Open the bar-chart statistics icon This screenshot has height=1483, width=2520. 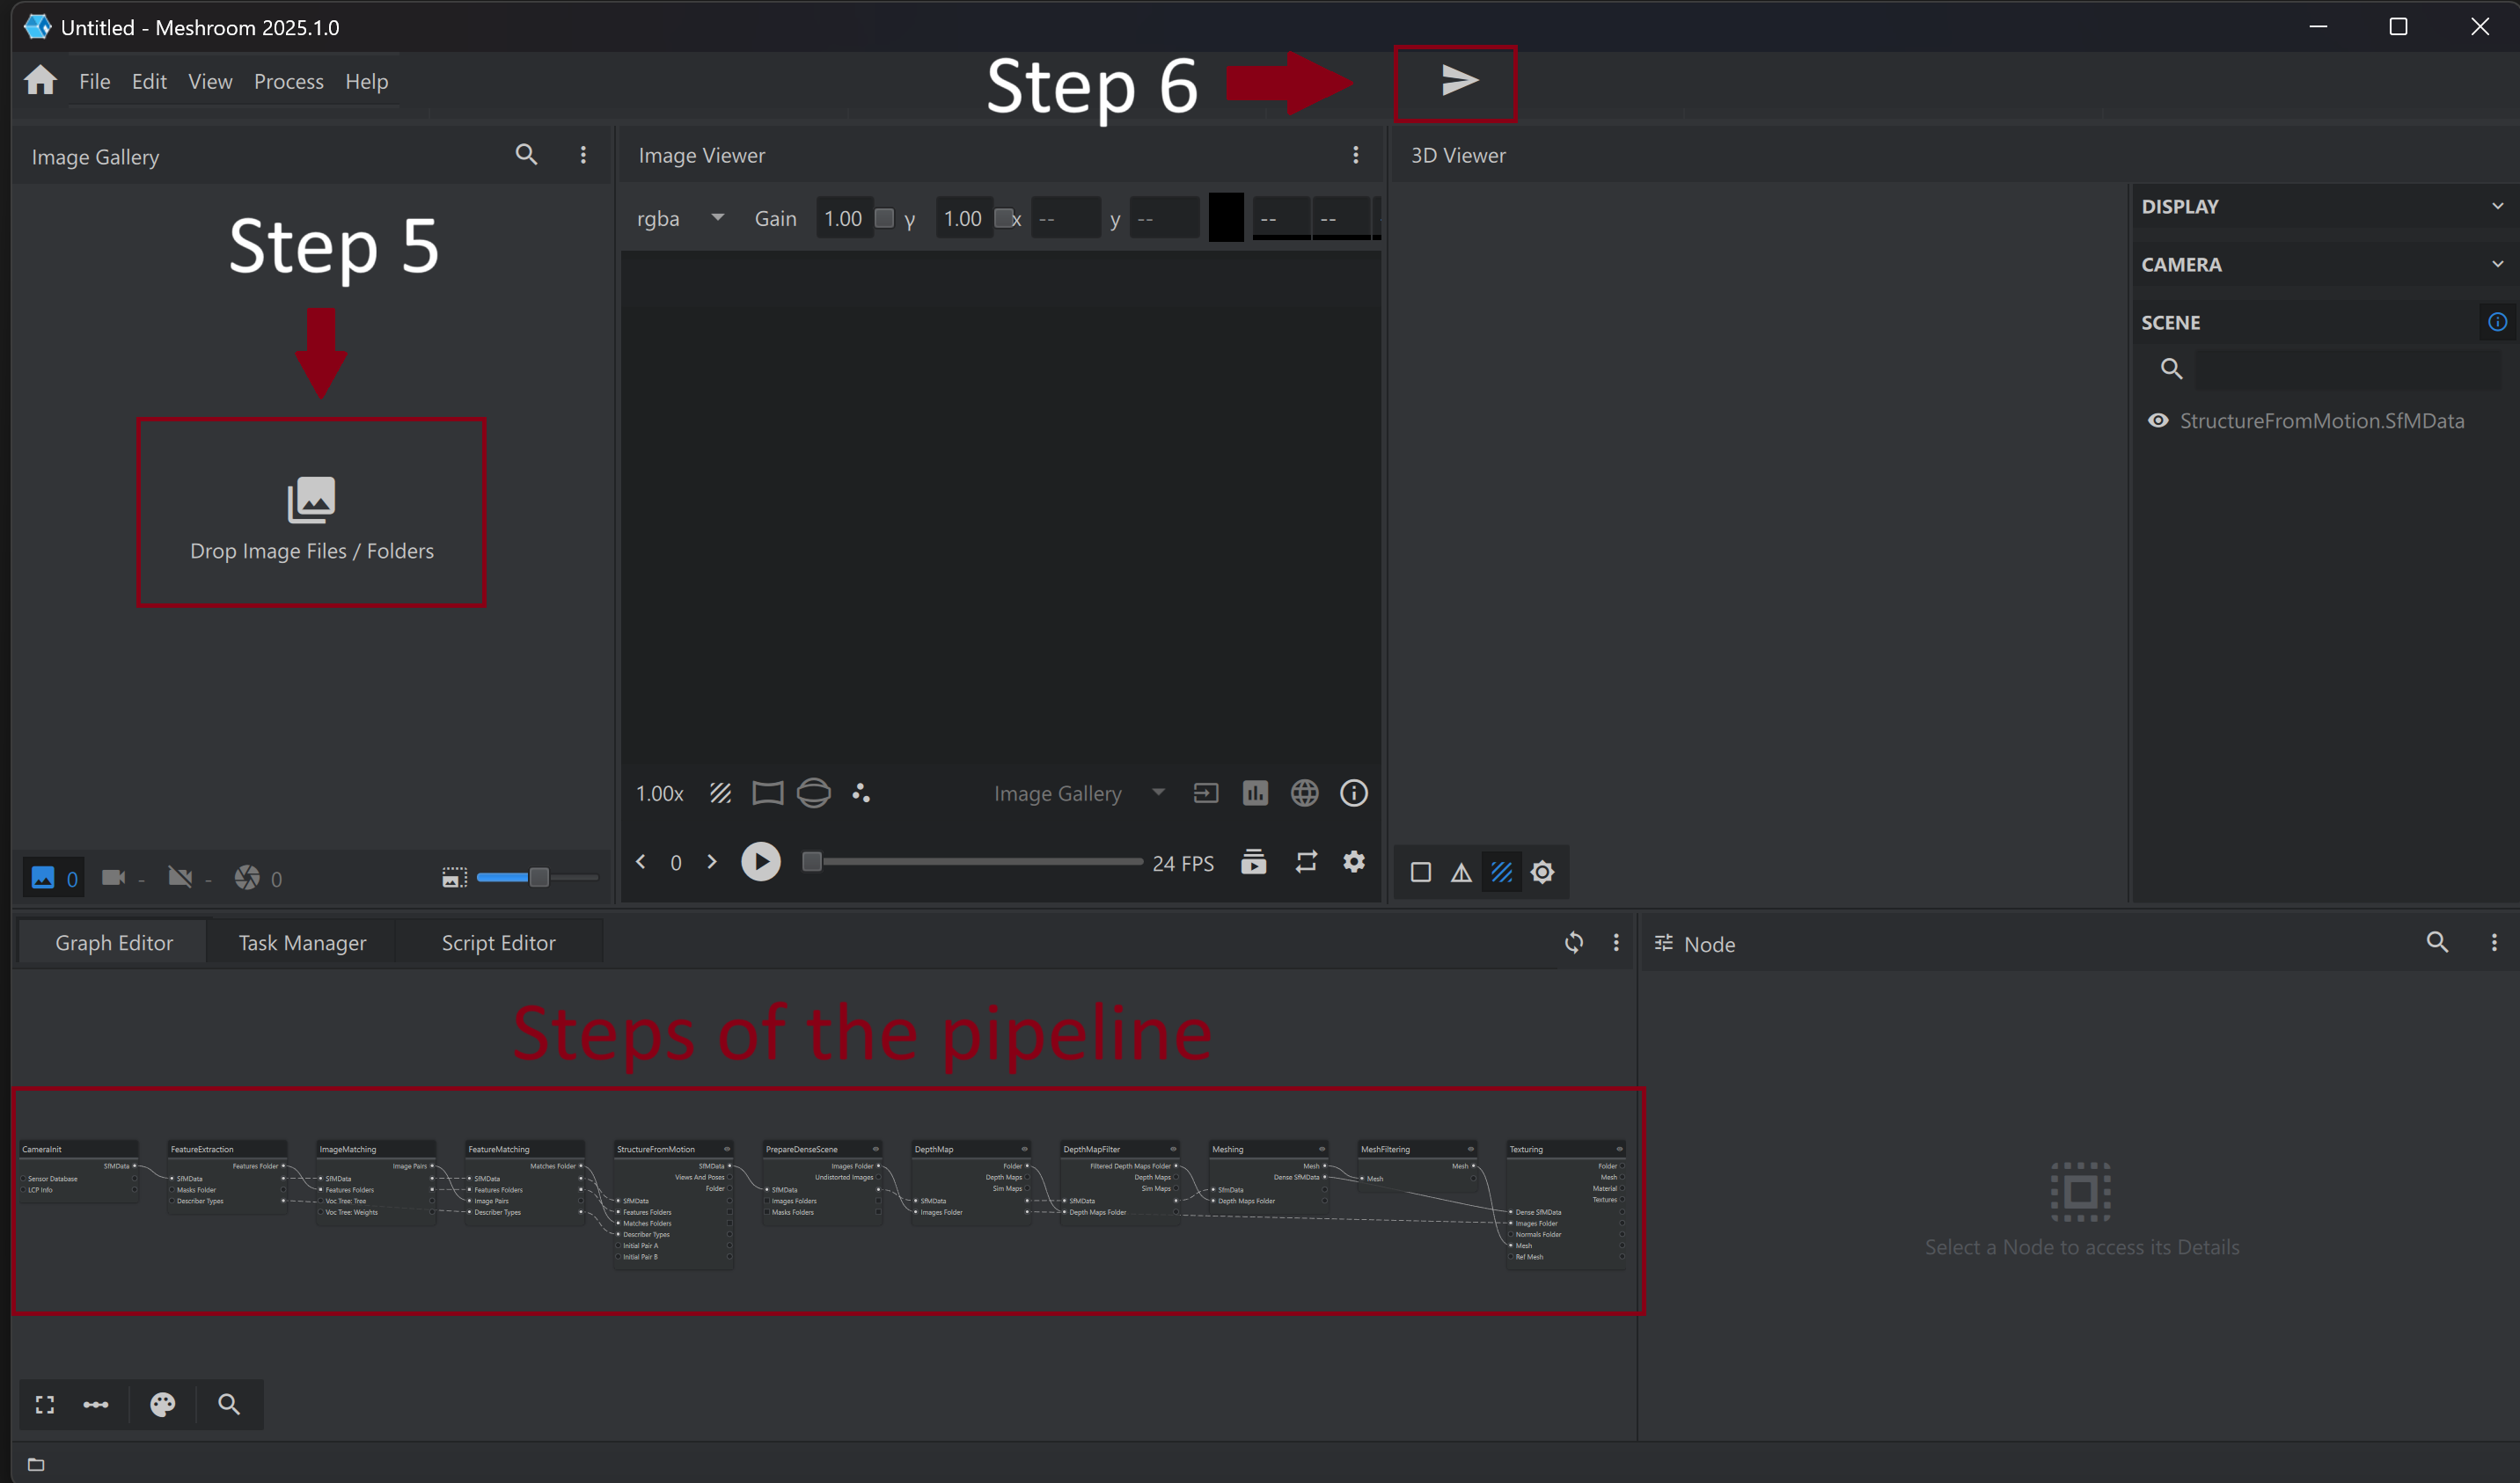pyautogui.click(x=1255, y=794)
